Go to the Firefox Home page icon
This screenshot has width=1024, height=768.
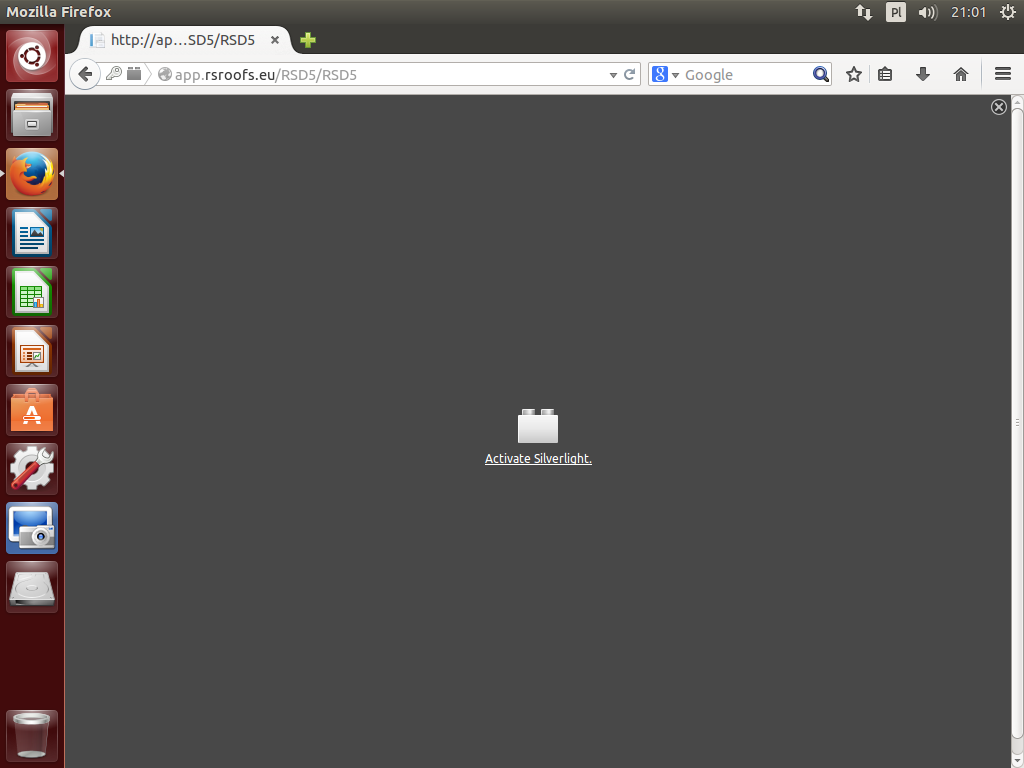[x=961, y=74]
